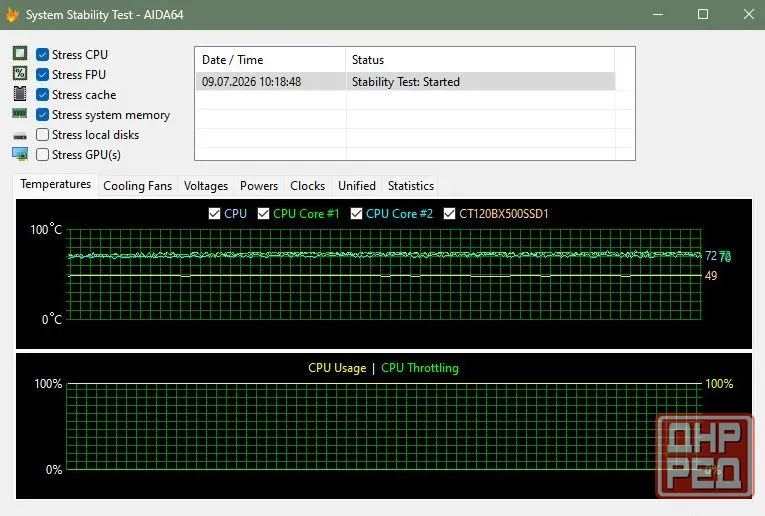
Task: Disable the Stress system memory checkbox
Action: coord(42,115)
